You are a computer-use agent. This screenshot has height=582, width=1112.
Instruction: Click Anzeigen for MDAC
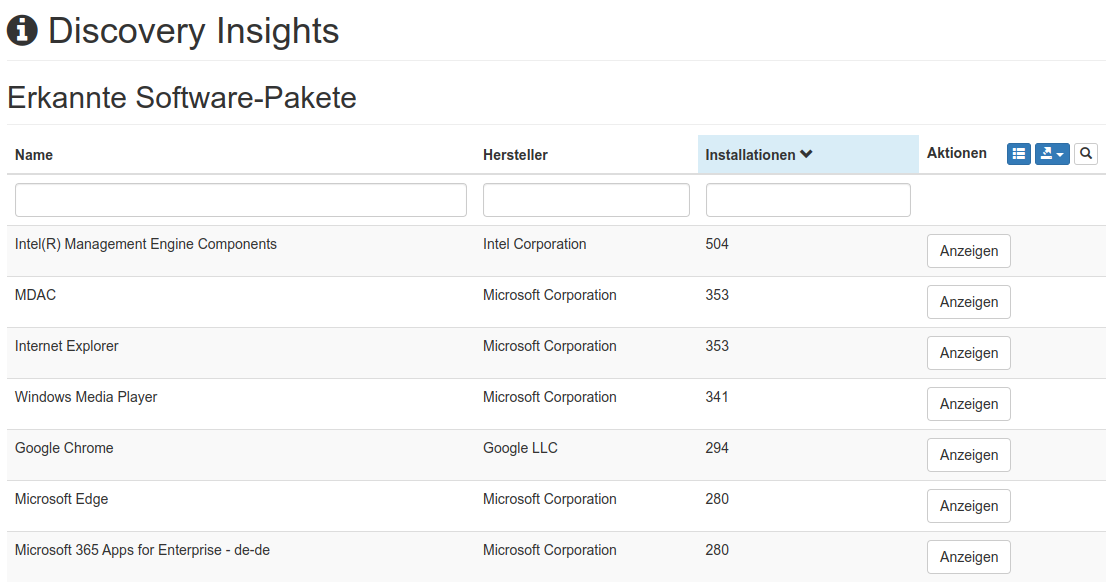[968, 302]
